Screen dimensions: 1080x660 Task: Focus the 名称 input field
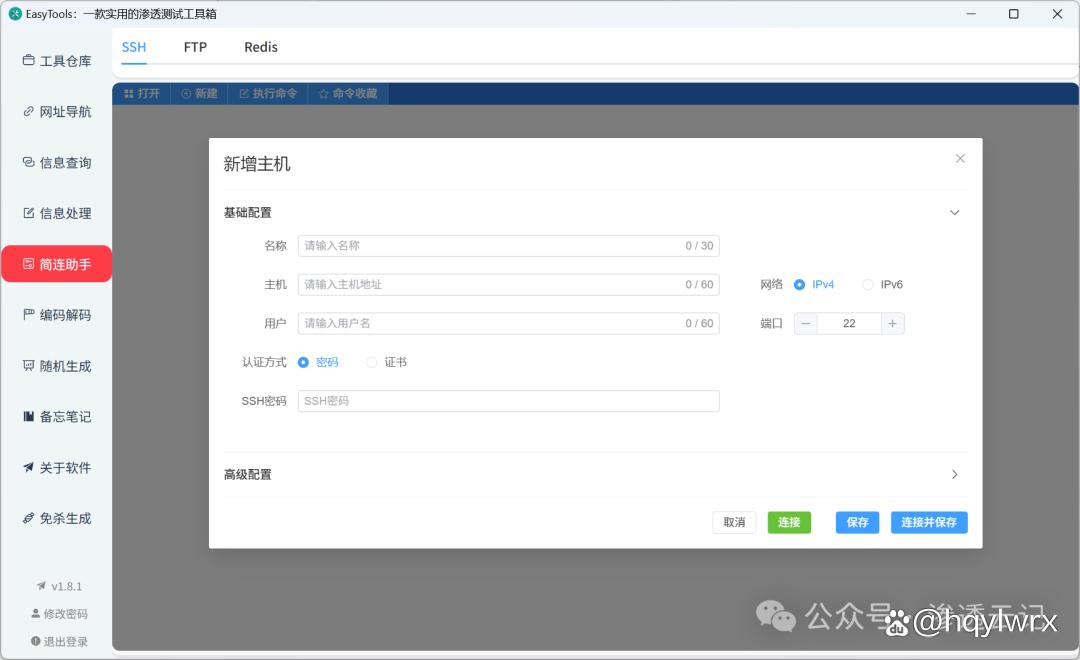pos(508,246)
